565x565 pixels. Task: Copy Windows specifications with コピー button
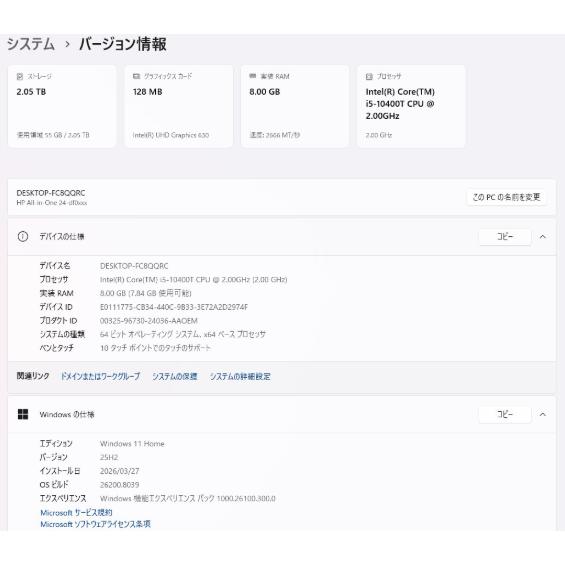[505, 414]
